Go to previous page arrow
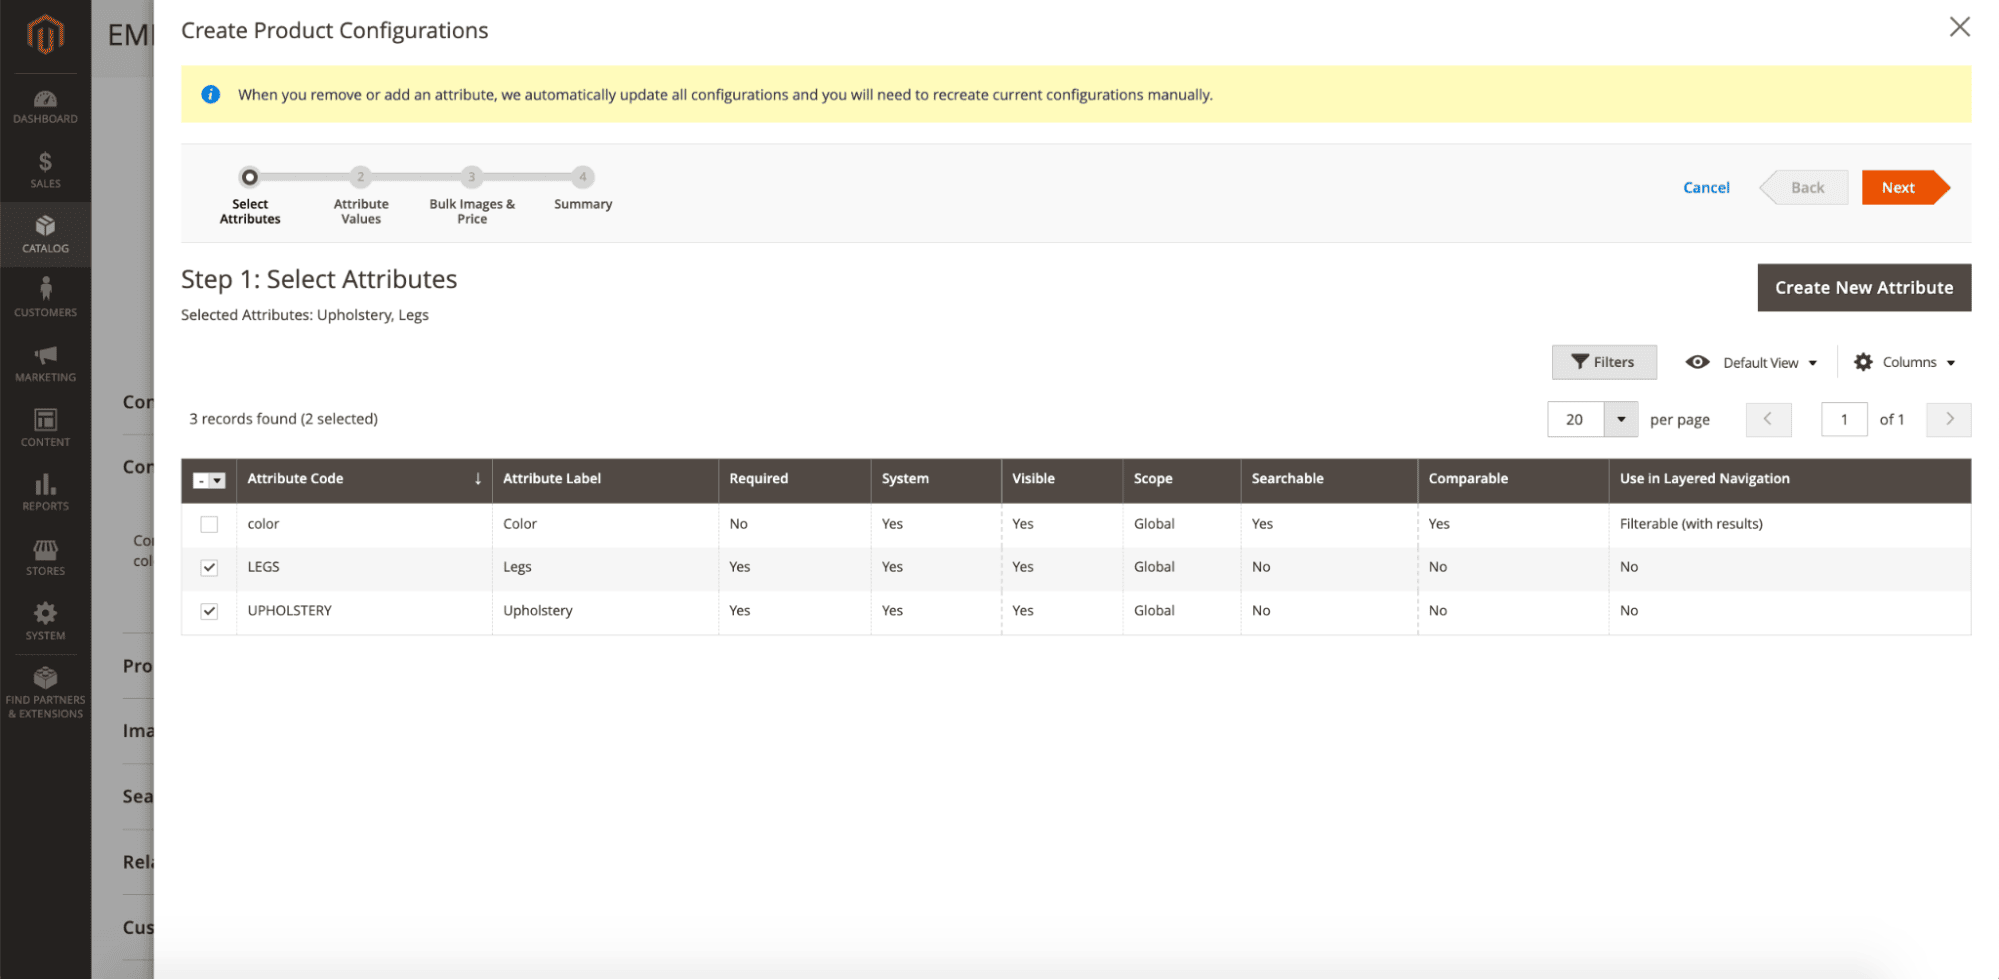1999x980 pixels. pyautogui.click(x=1768, y=419)
